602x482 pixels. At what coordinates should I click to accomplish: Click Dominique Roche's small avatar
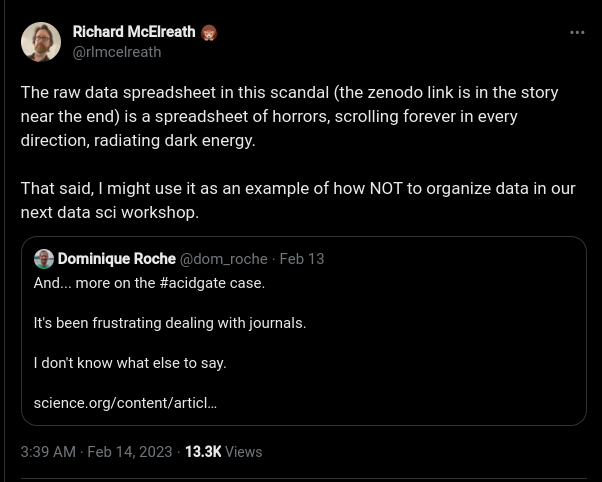coord(44,259)
